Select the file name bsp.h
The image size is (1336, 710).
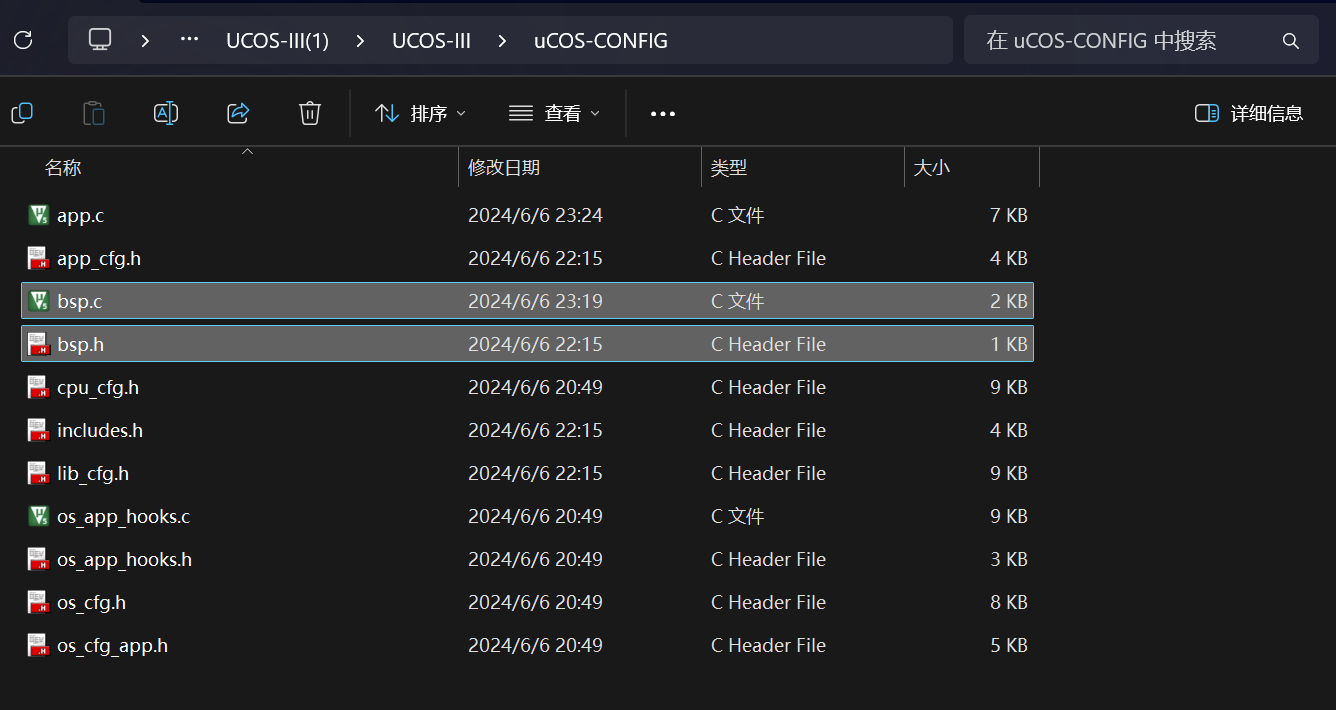80,344
